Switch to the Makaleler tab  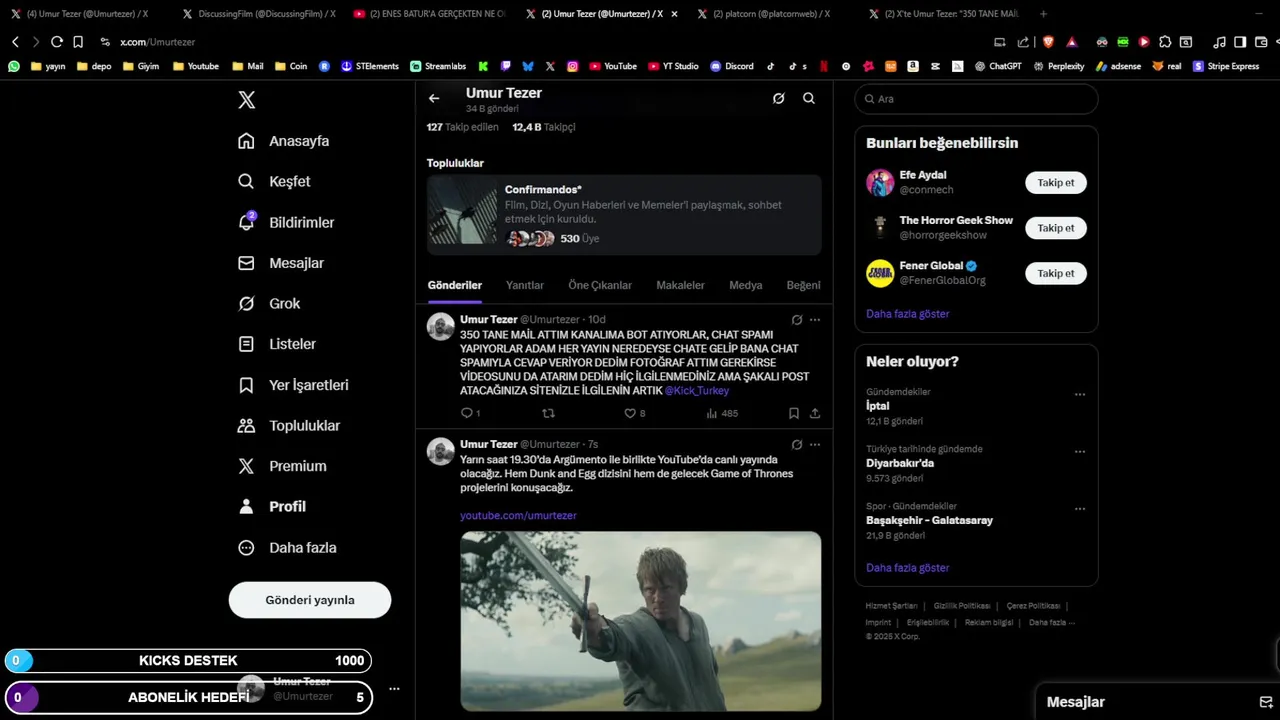click(680, 285)
